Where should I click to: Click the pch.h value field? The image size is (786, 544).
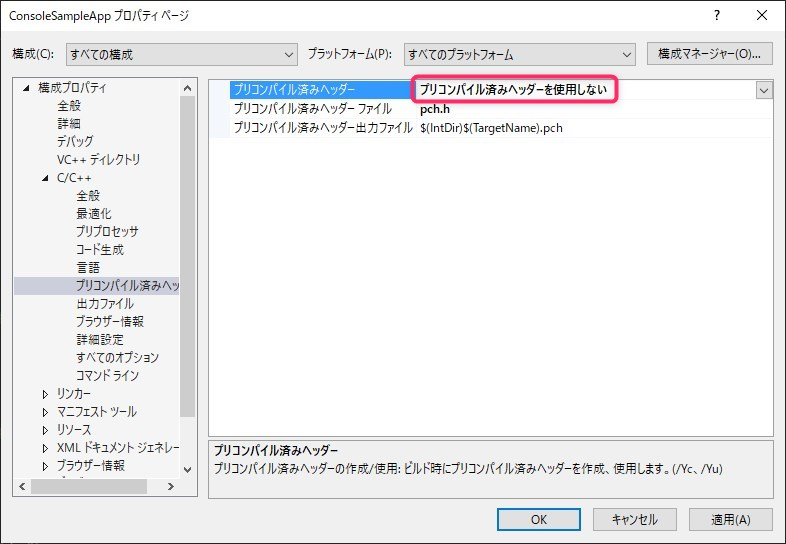594,109
